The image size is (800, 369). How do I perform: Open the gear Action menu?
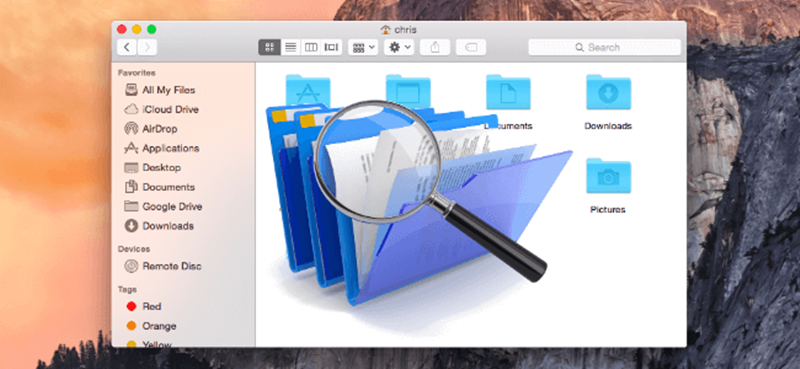399,47
